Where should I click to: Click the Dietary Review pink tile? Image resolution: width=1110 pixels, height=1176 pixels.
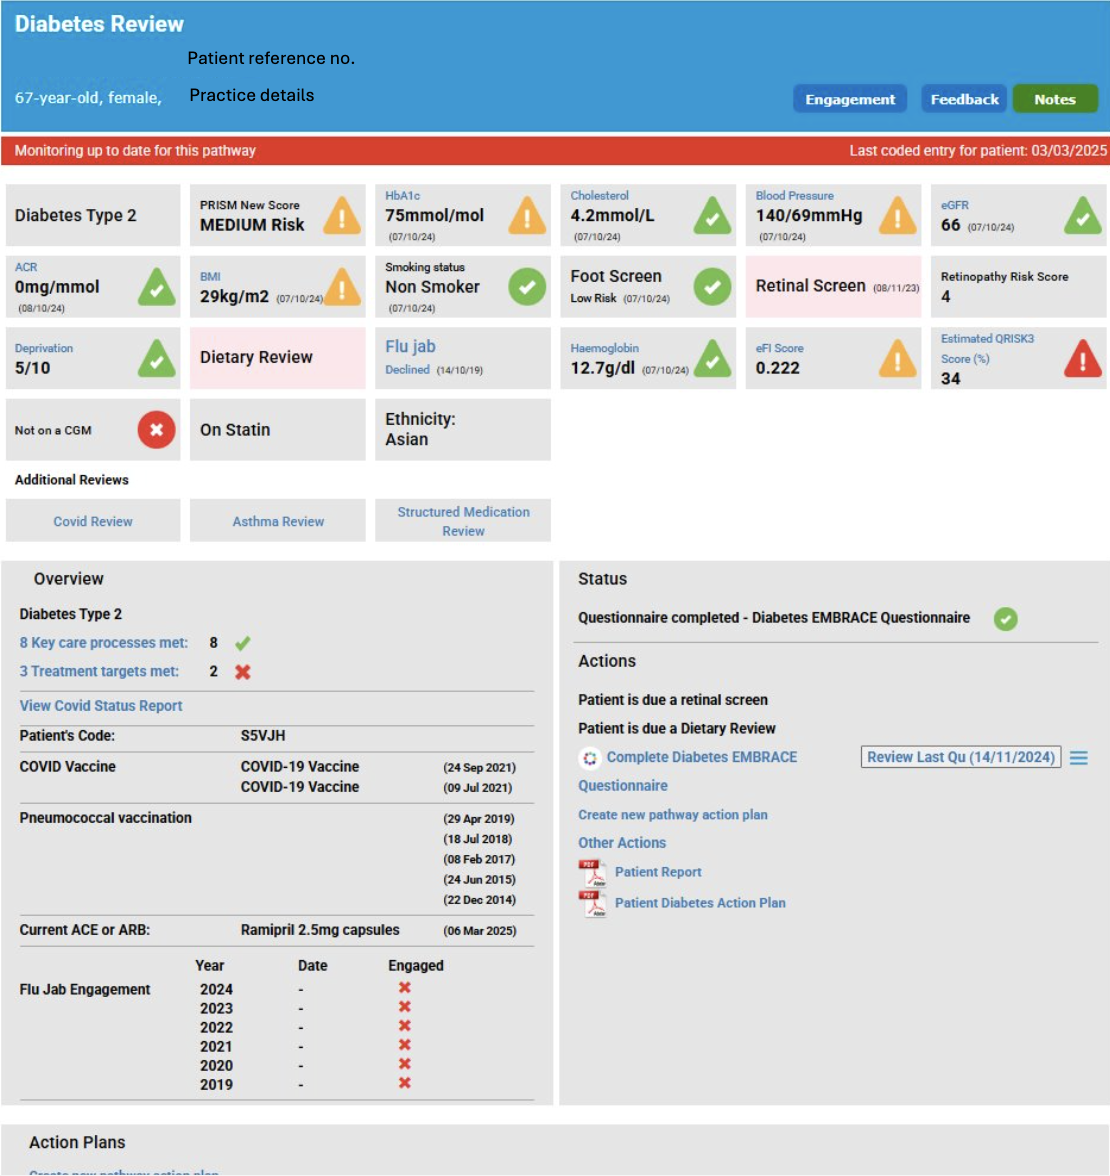278,358
